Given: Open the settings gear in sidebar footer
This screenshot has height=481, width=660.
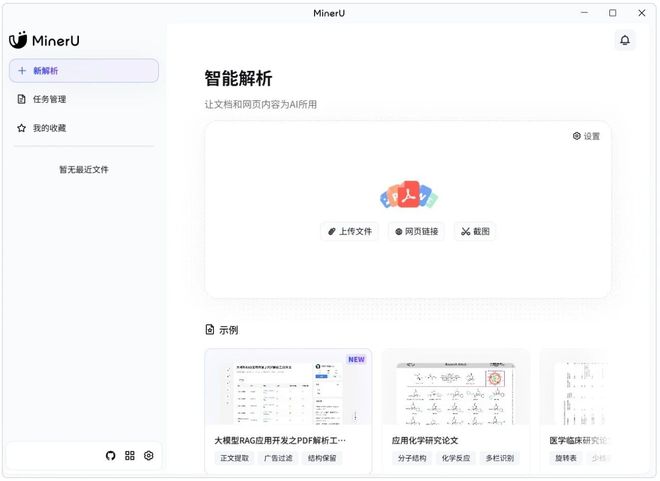Looking at the screenshot, I should [x=149, y=456].
